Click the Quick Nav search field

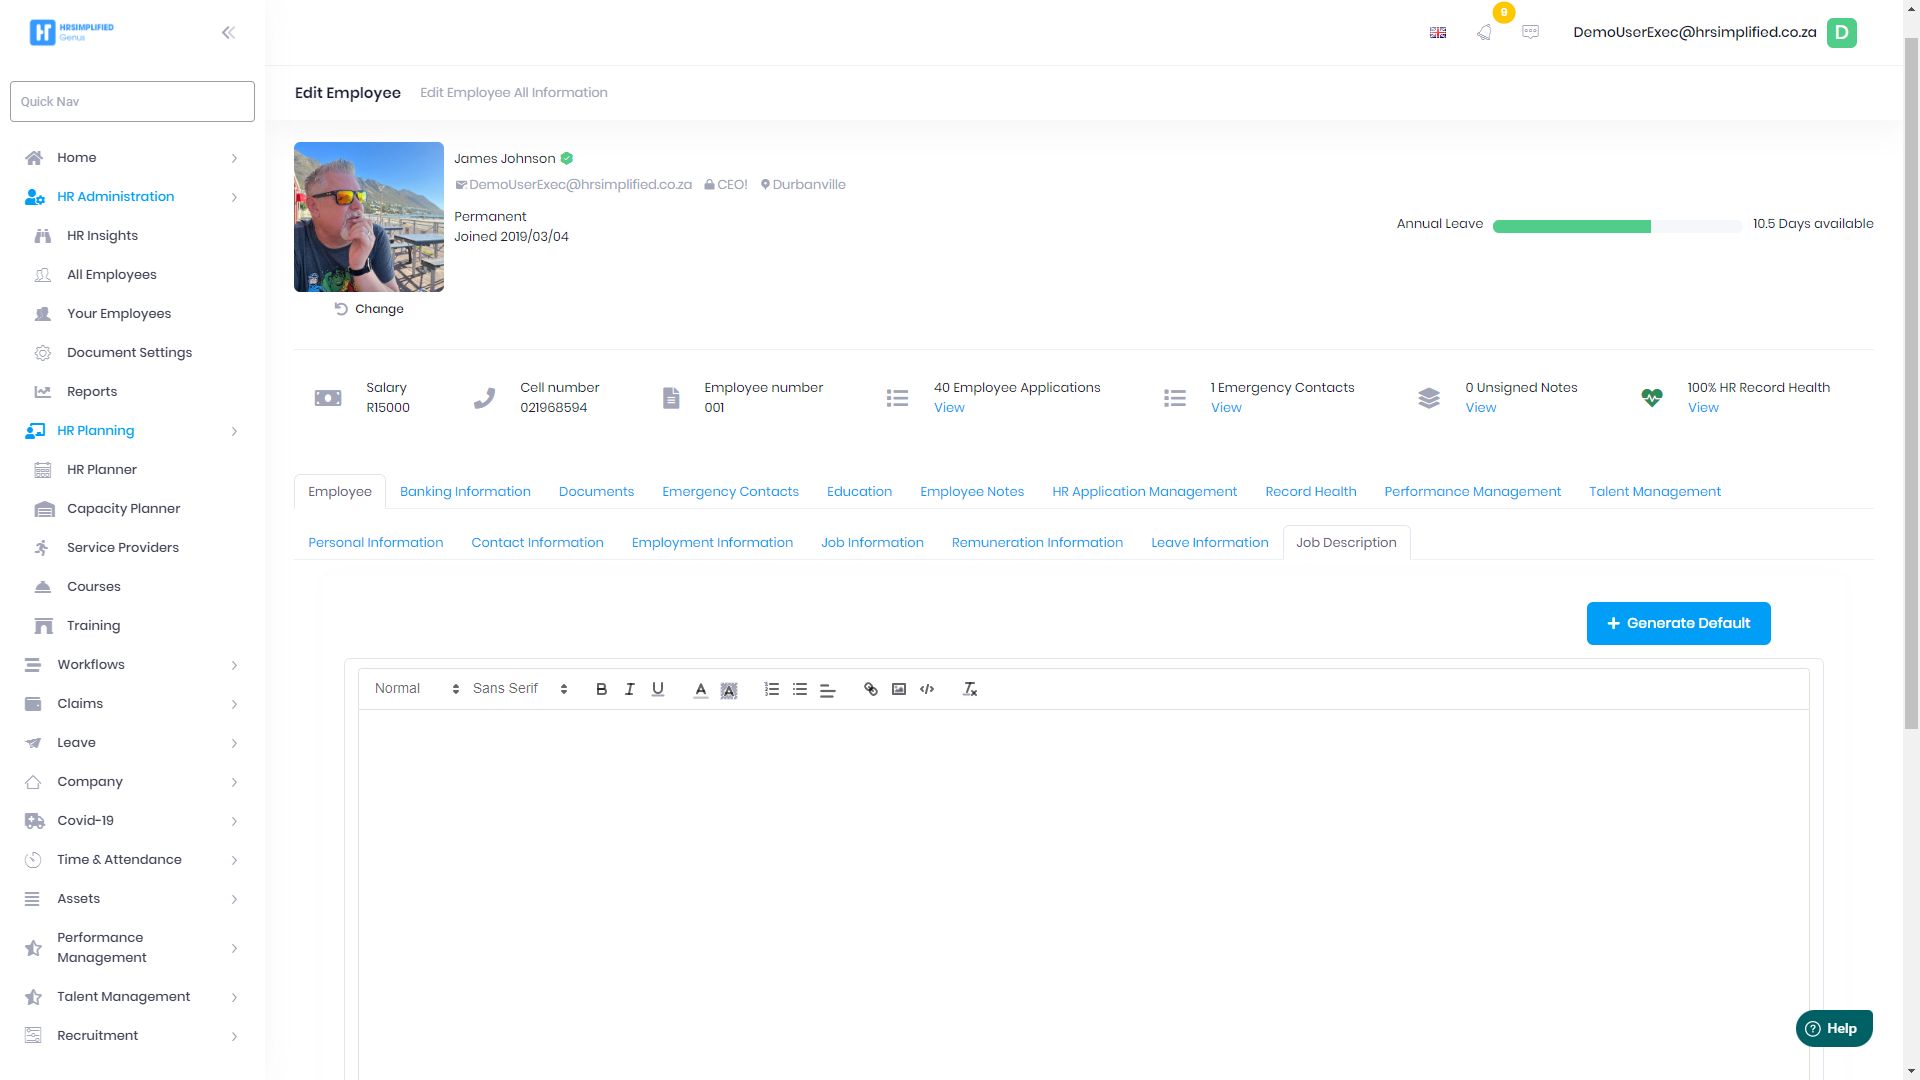click(132, 101)
